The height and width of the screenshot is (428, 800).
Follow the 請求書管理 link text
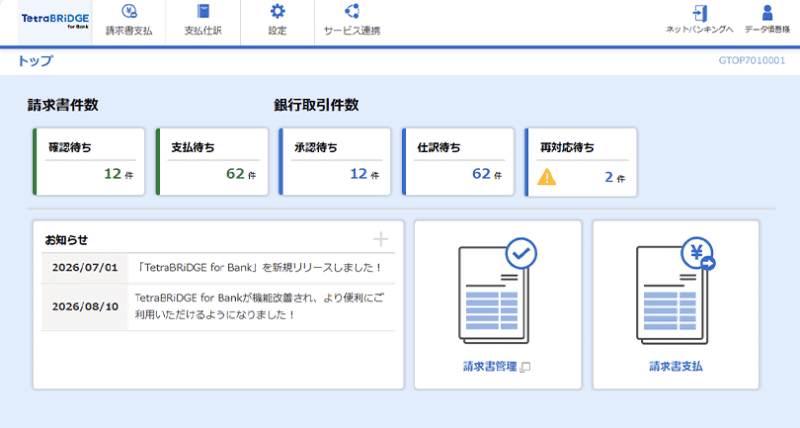pos(490,367)
